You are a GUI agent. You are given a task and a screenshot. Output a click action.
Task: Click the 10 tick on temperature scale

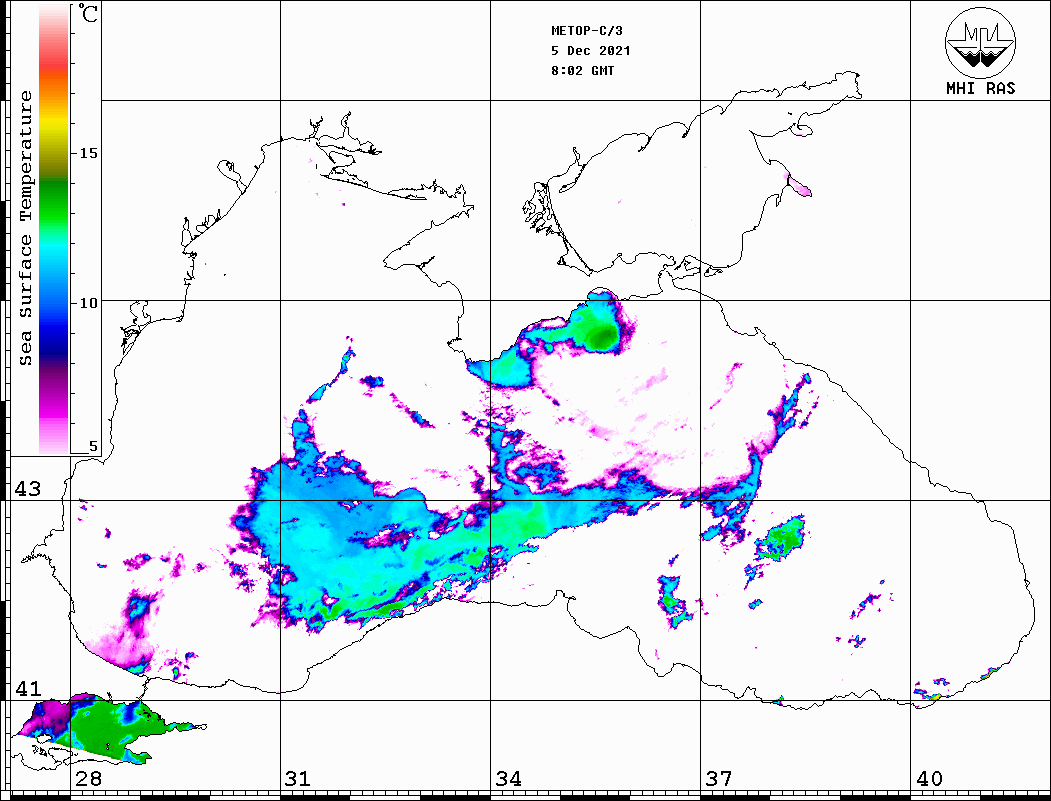[x=88, y=304]
